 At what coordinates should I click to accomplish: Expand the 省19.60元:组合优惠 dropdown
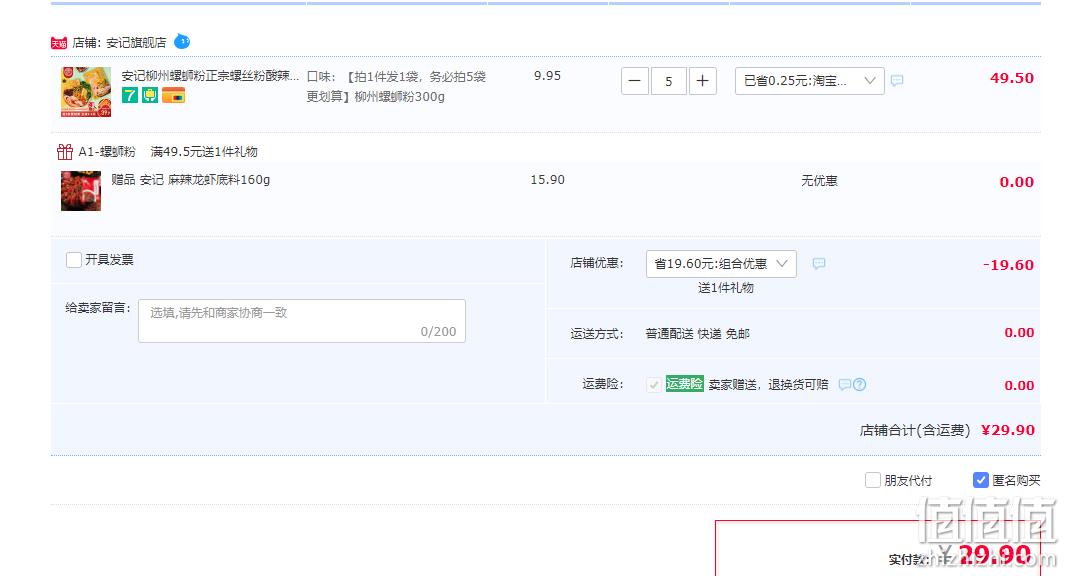tap(721, 263)
